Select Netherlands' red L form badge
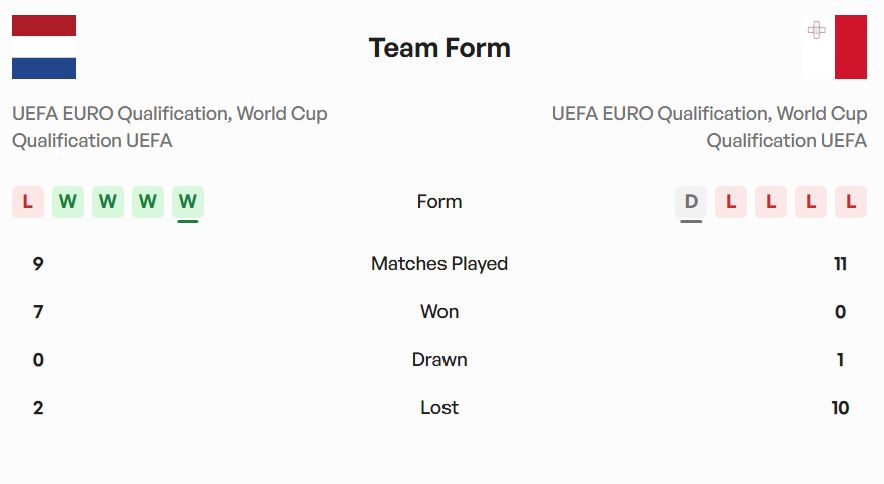The image size is (884, 484). 28,201
